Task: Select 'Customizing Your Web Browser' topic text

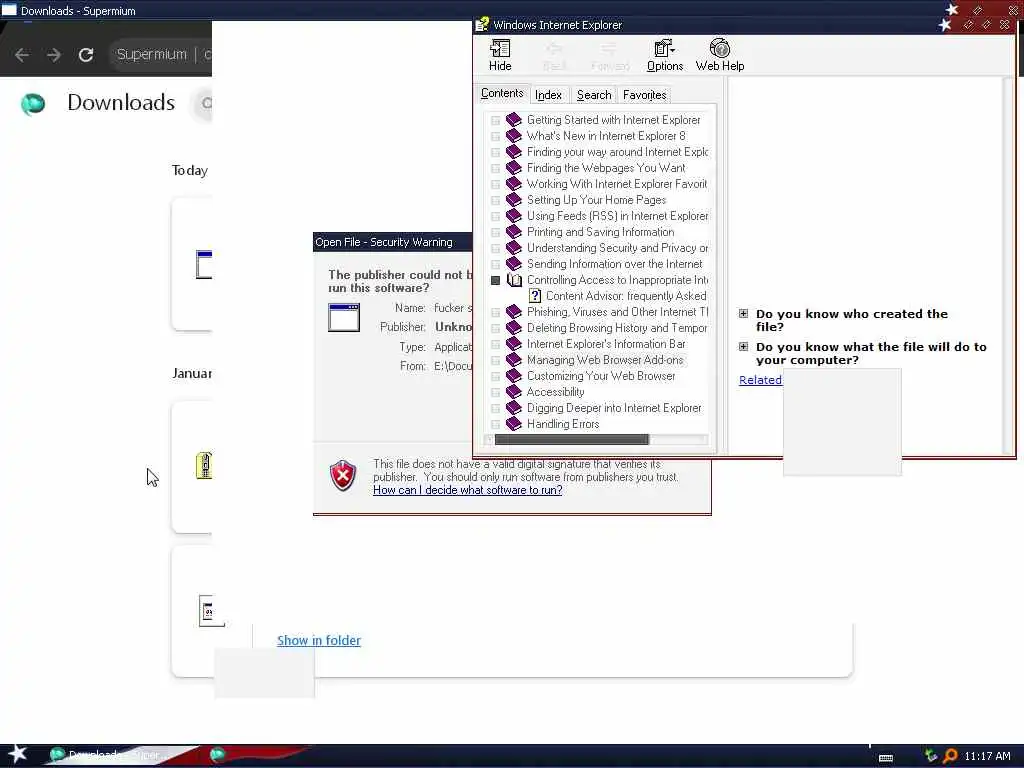Action: [601, 376]
